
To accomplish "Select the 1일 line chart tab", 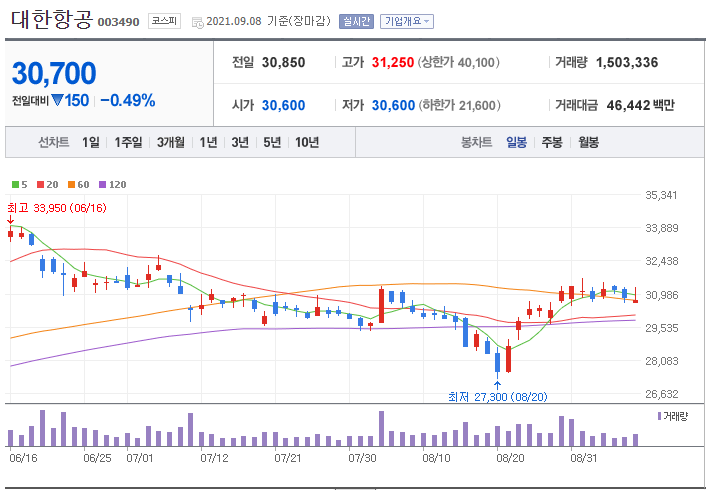I will click(91, 143).
